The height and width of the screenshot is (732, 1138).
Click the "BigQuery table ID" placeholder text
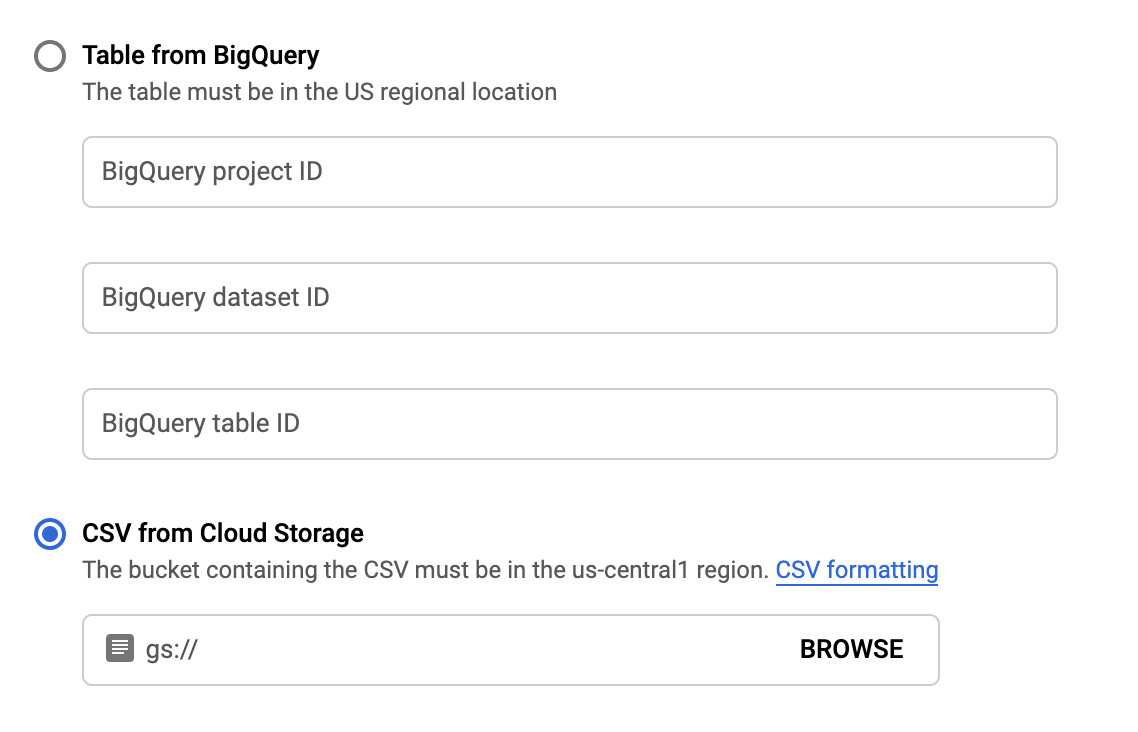click(200, 424)
